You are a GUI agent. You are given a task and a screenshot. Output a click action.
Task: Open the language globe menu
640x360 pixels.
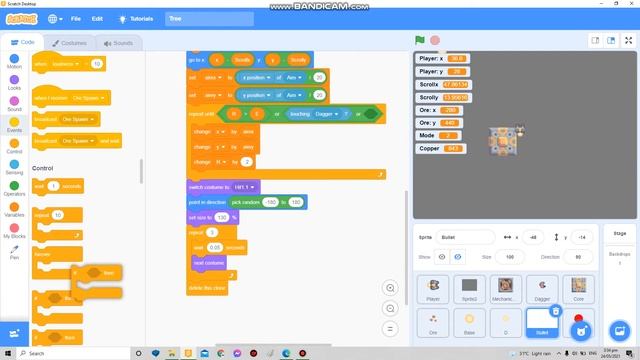pyautogui.click(x=55, y=19)
